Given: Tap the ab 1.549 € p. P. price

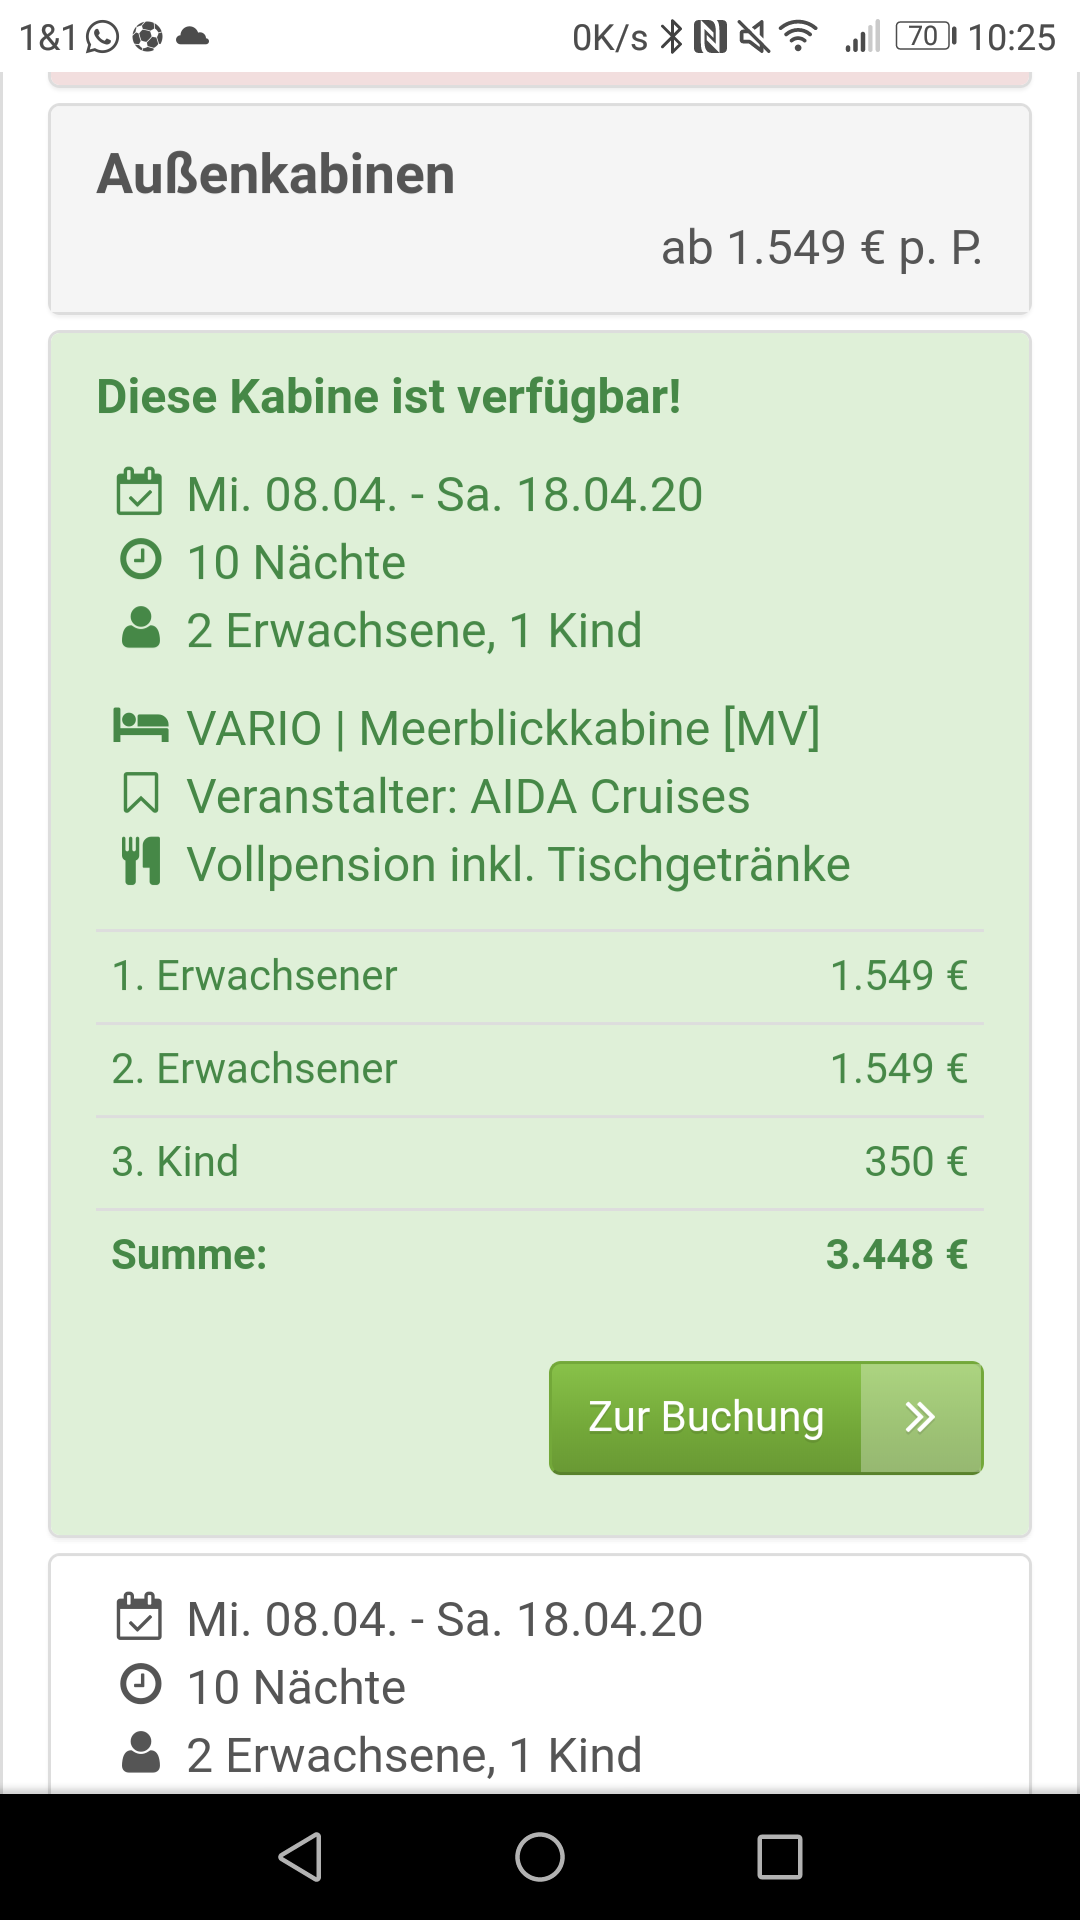Looking at the screenshot, I should 821,248.
